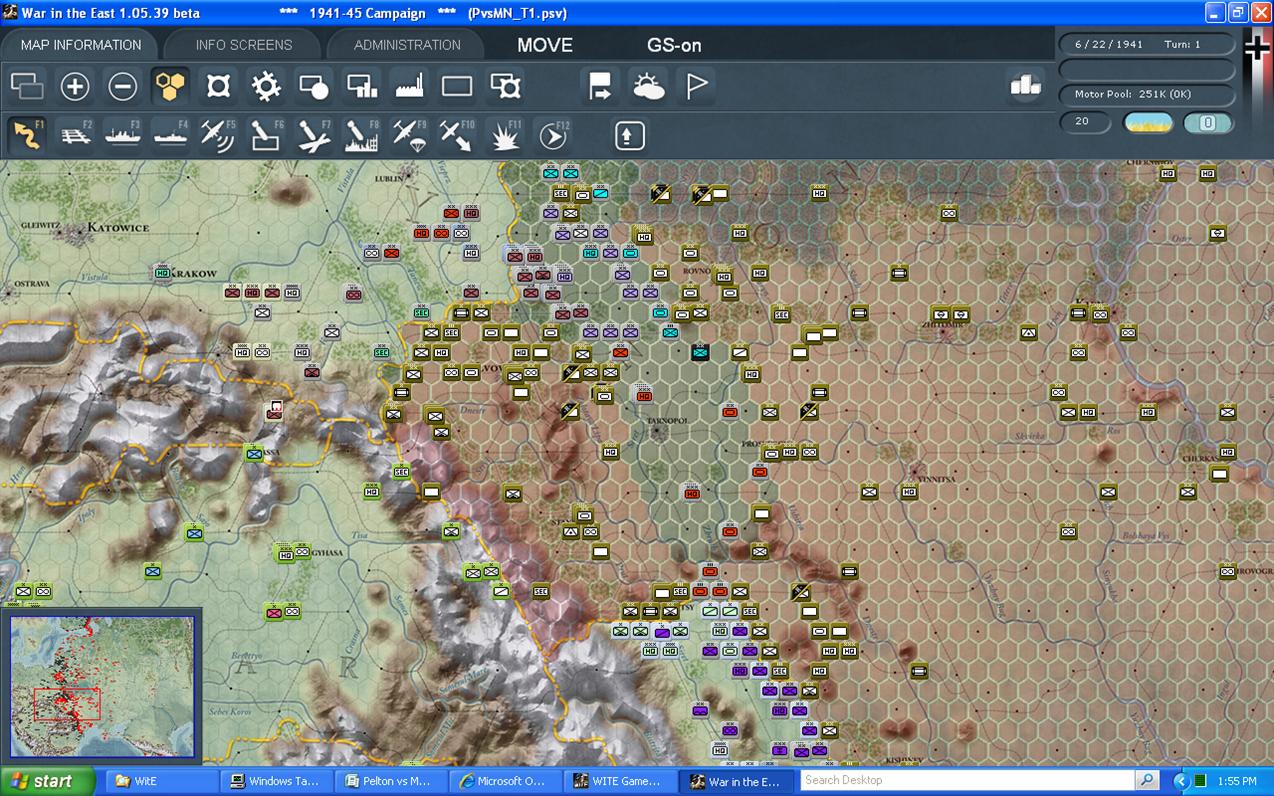Select the F10 air transfer mode
Screen dimensions: 1274x796
tap(457, 135)
